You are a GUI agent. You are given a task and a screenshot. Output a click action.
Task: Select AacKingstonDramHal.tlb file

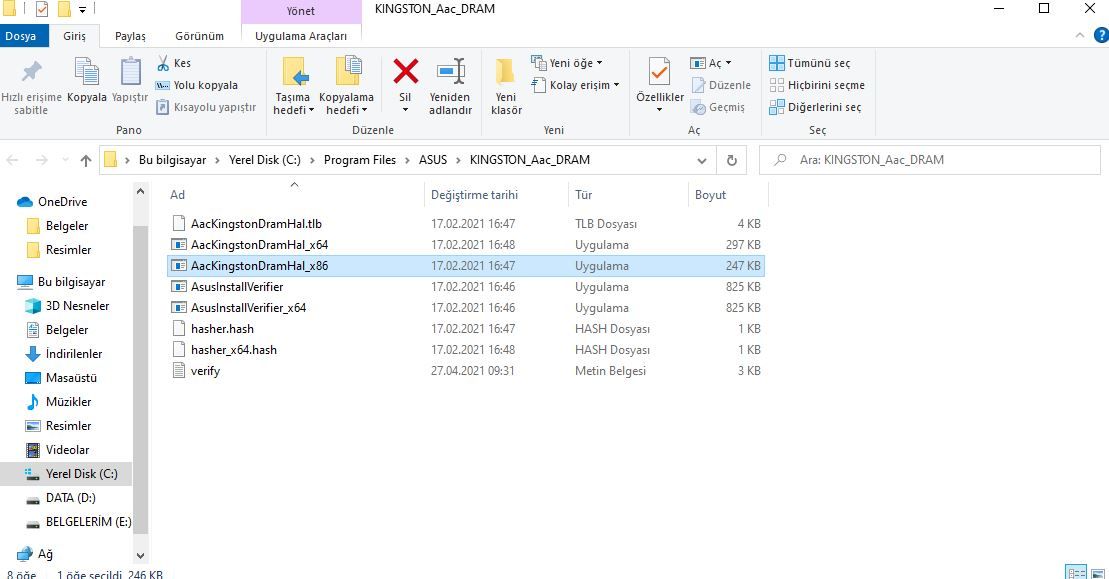467,223
